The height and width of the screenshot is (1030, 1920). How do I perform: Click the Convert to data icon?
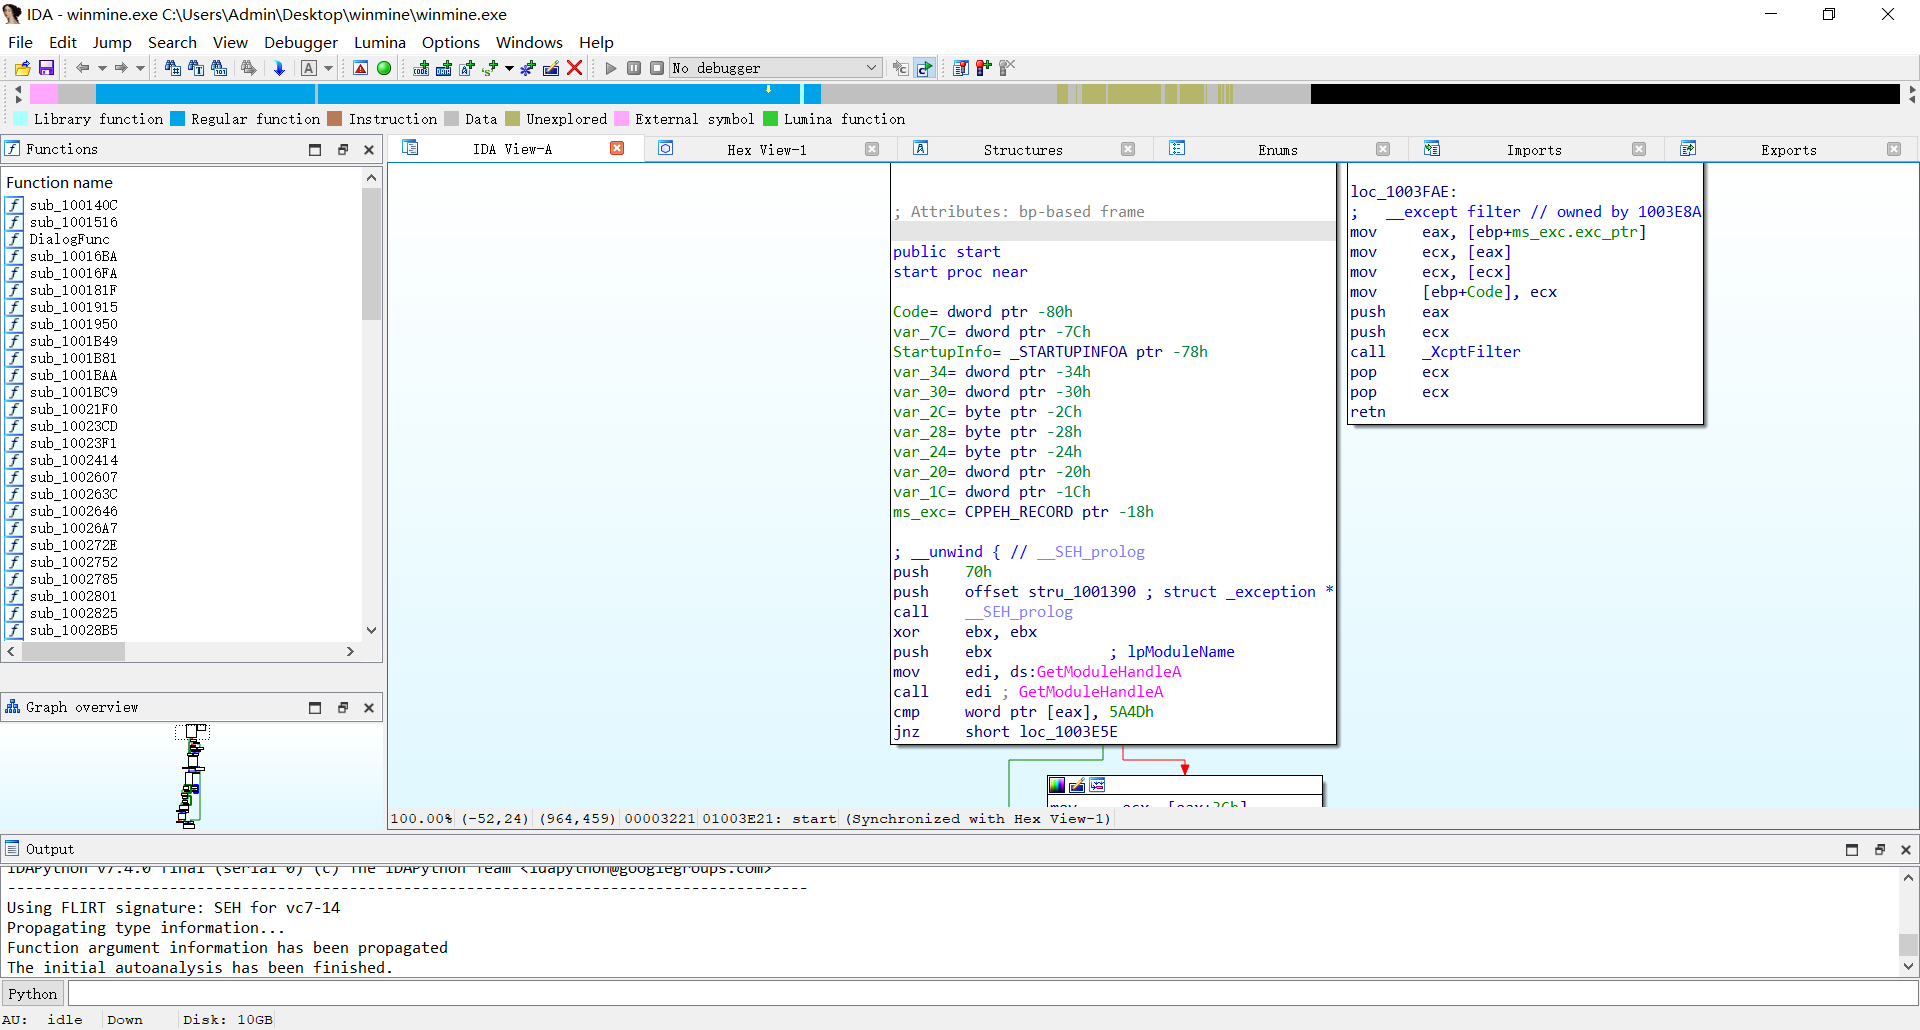pyautogui.click(x=444, y=68)
